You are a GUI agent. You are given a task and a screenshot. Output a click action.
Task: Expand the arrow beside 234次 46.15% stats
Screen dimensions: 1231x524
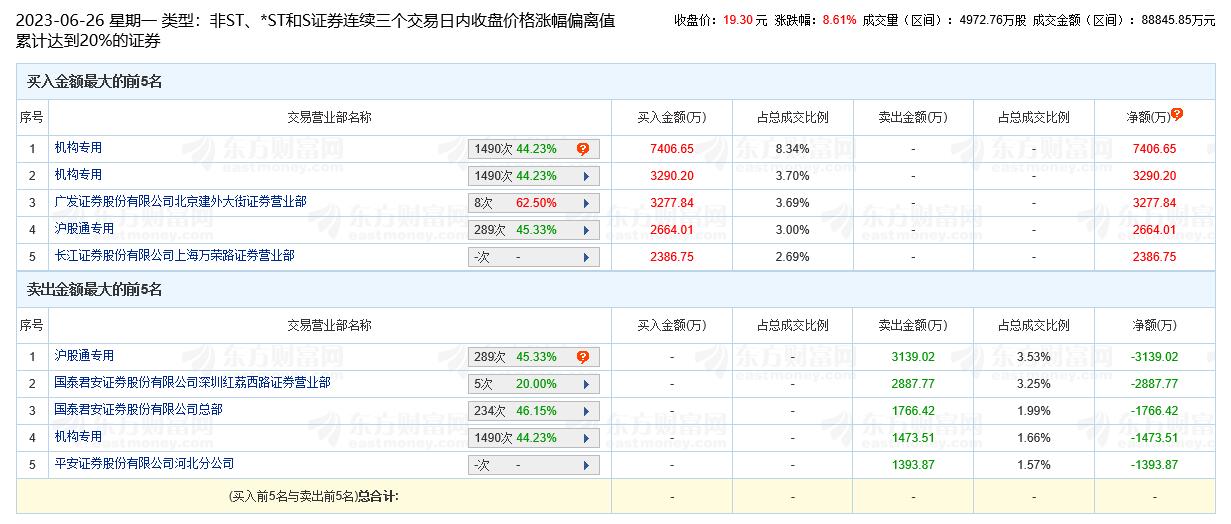[585, 411]
